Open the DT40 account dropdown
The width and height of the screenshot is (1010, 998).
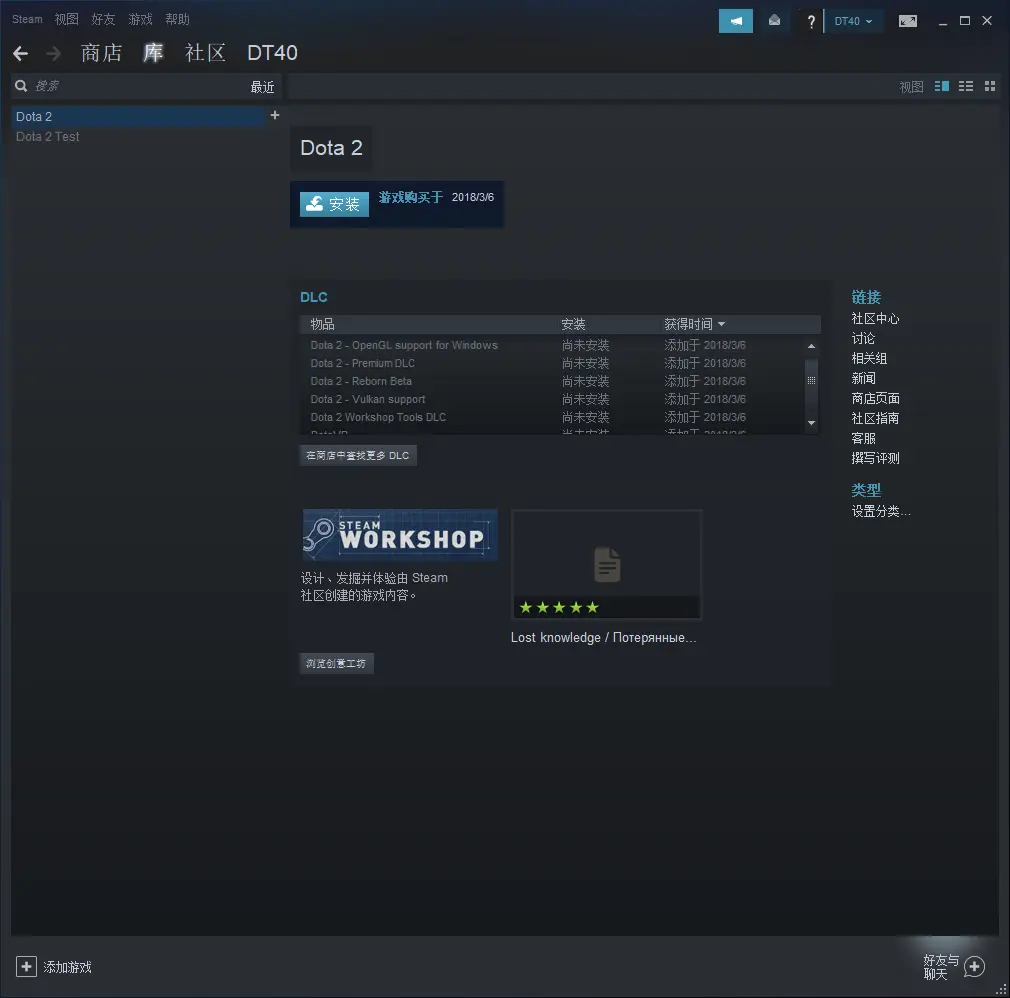tap(853, 21)
